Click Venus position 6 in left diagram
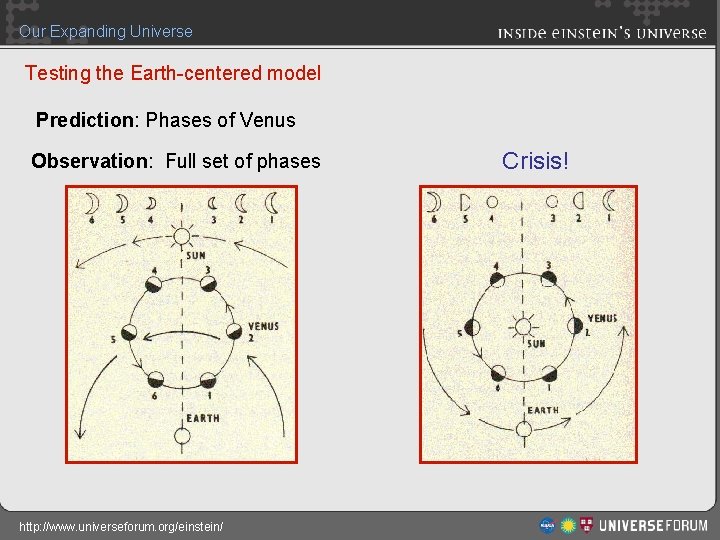720x540 pixels. (x=156, y=380)
